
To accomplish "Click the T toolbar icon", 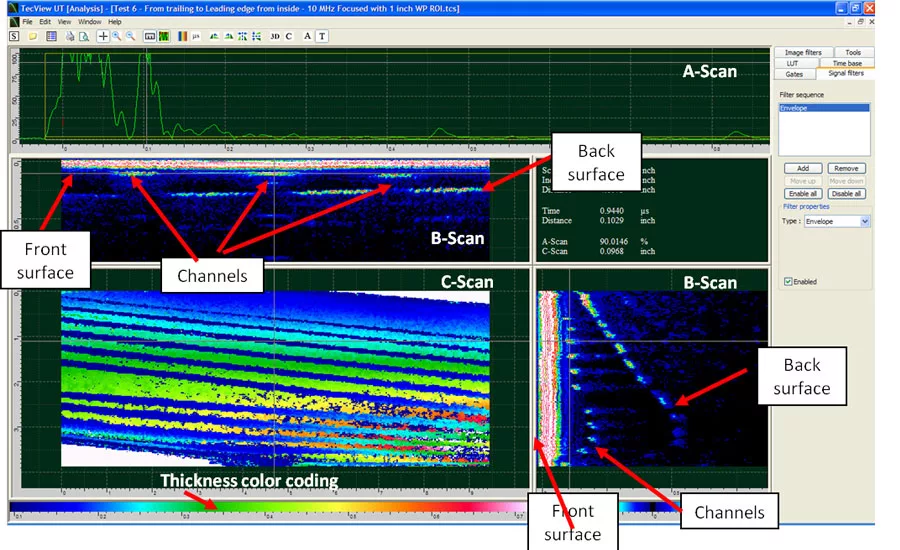I will (322, 36).
